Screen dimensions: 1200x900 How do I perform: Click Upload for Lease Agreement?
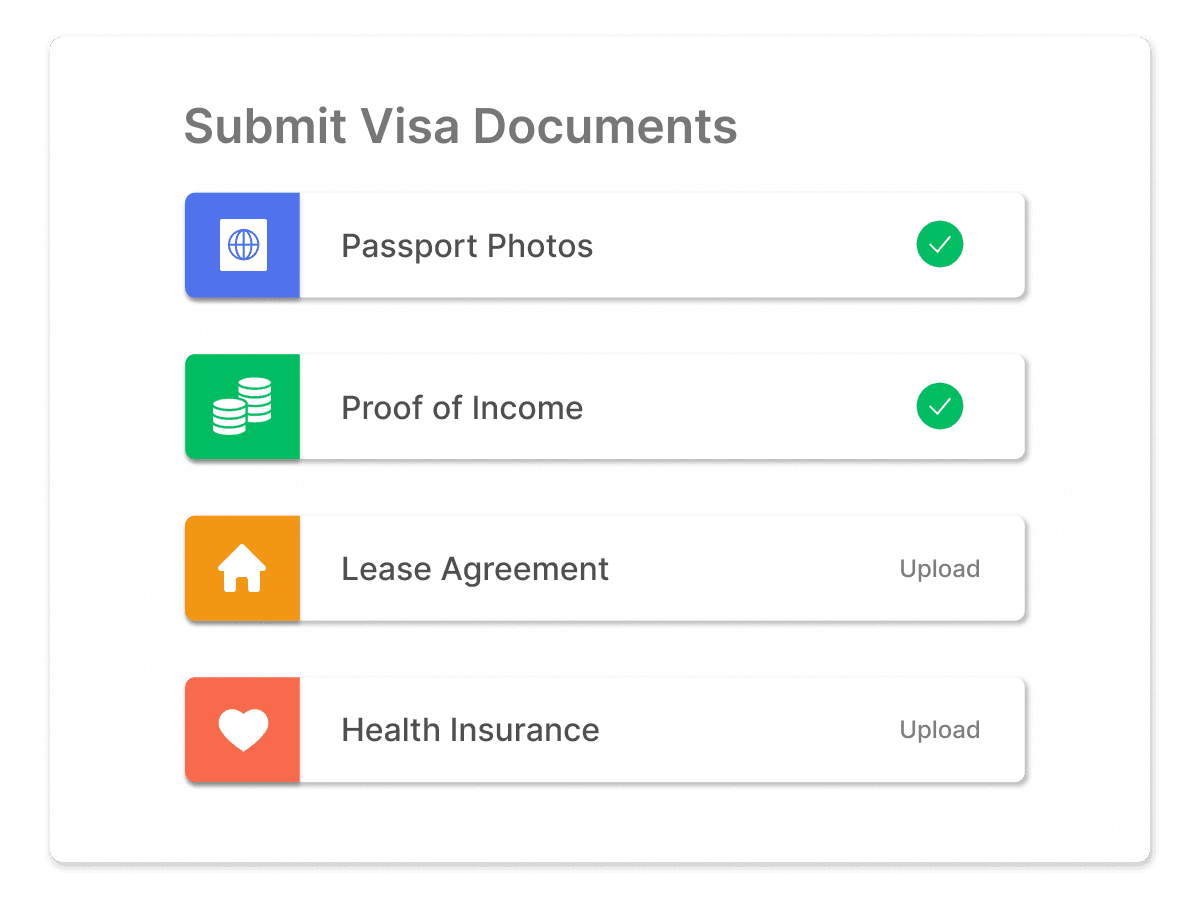pyautogui.click(x=939, y=568)
